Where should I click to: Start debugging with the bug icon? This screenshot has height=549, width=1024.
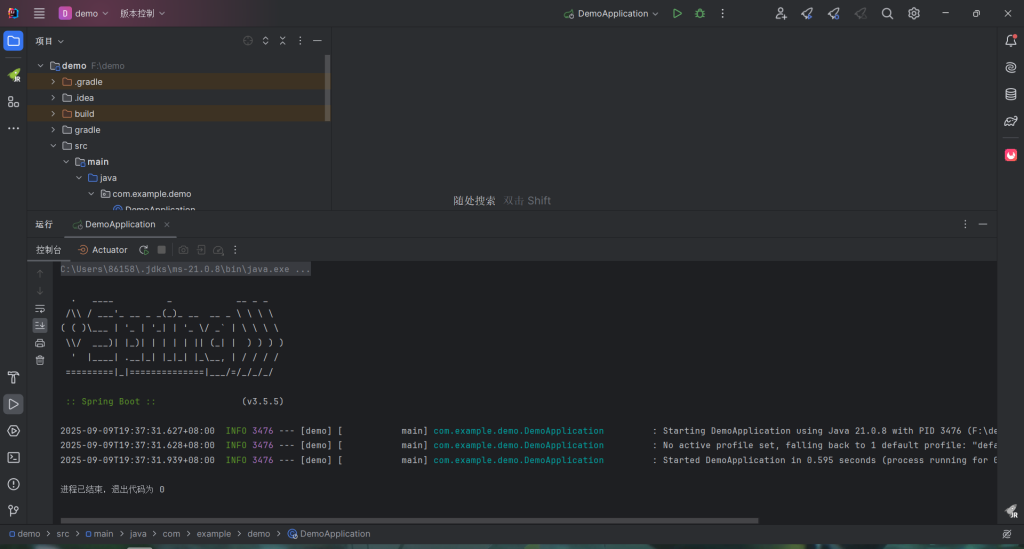point(700,14)
